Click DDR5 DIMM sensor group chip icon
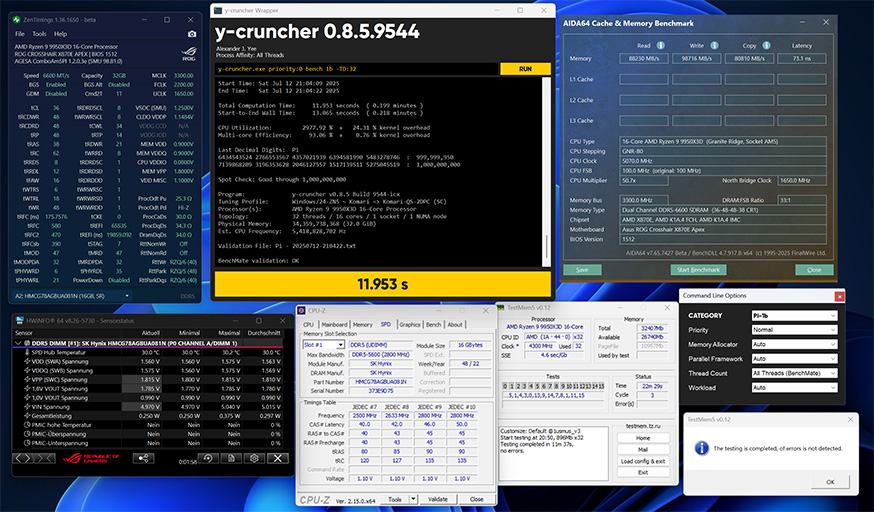 coord(27,344)
